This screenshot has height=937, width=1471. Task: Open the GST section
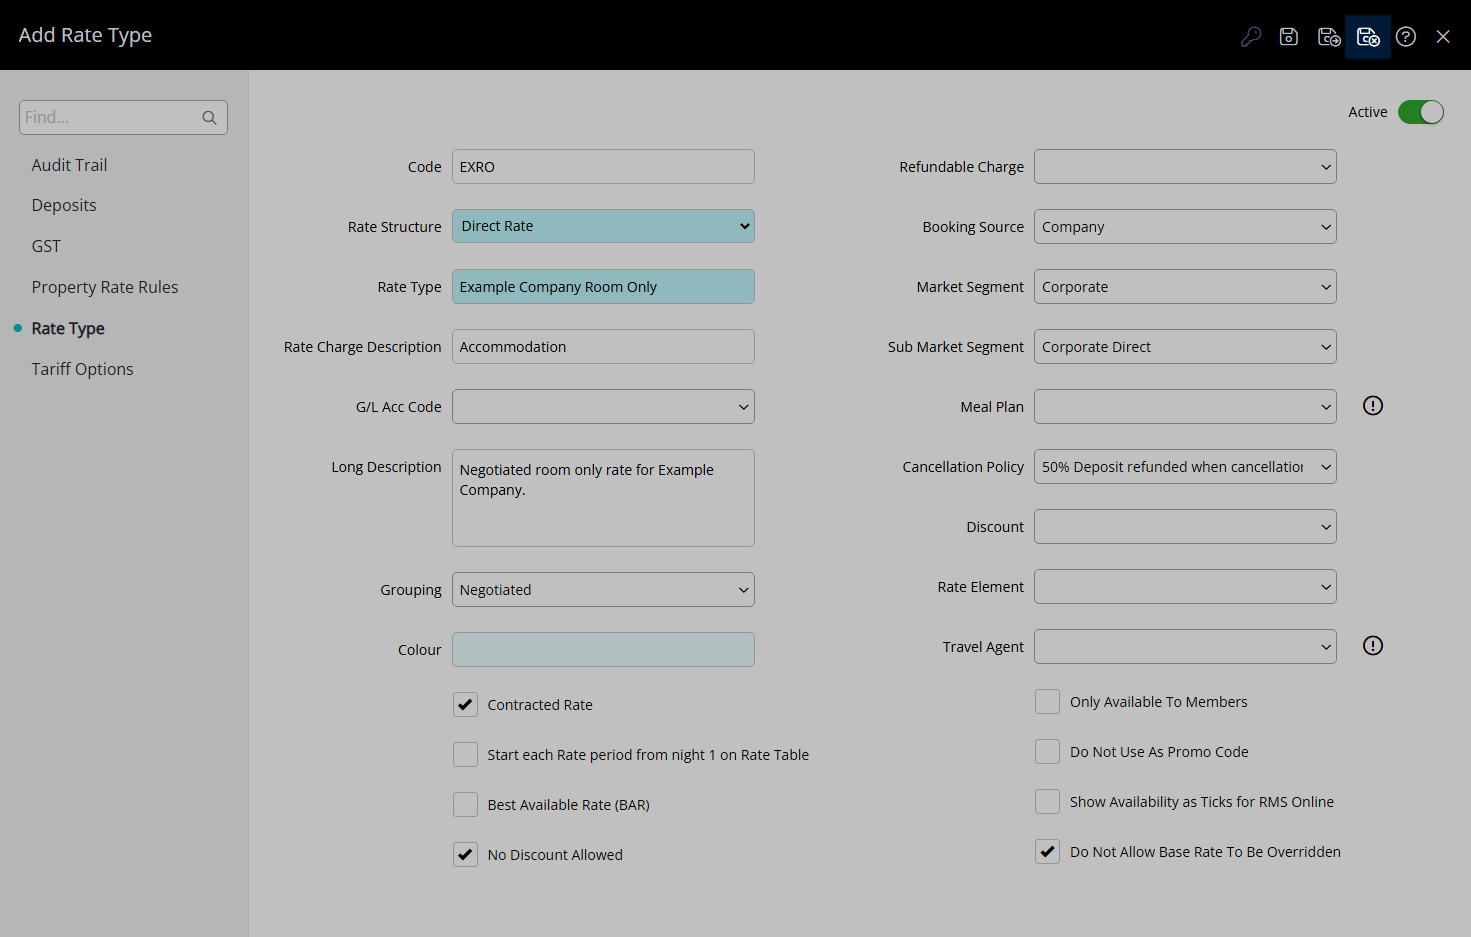[46, 246]
